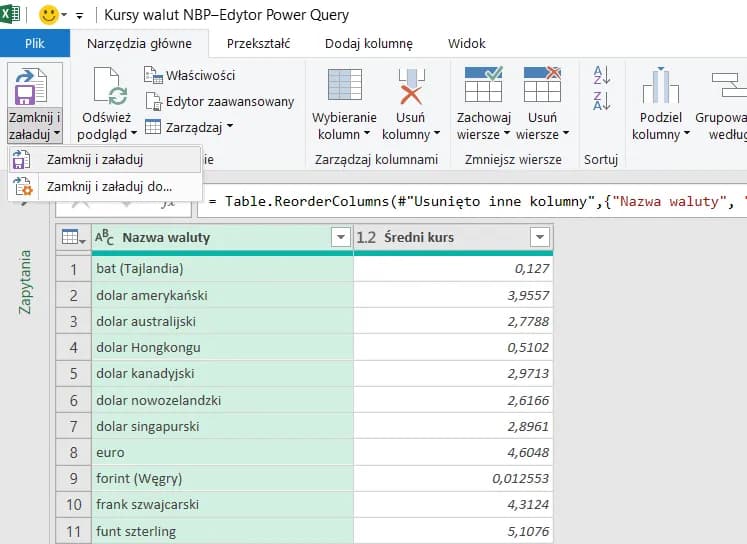Viewport: 747px width, 544px height.
Task: Sort descending with the Z-A icon
Action: click(x=601, y=99)
